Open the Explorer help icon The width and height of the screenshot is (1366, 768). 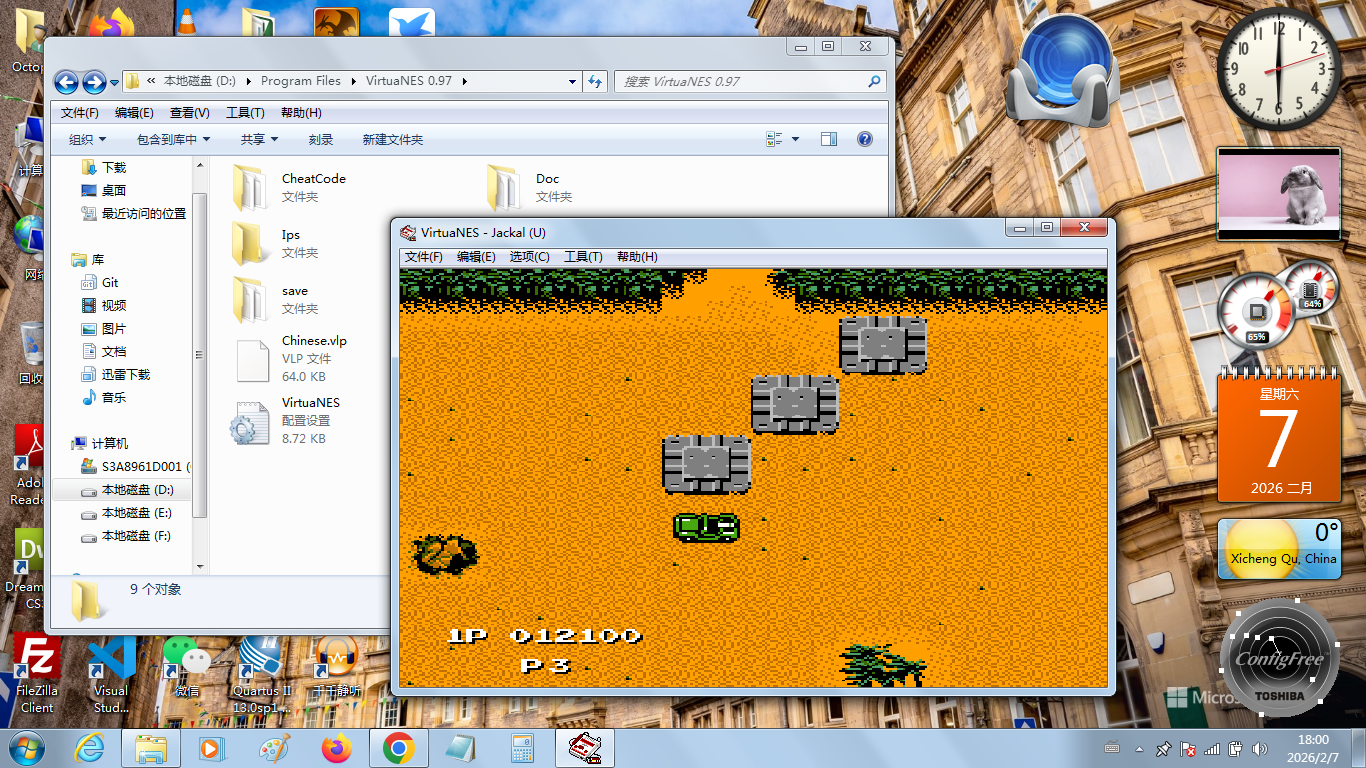point(865,140)
